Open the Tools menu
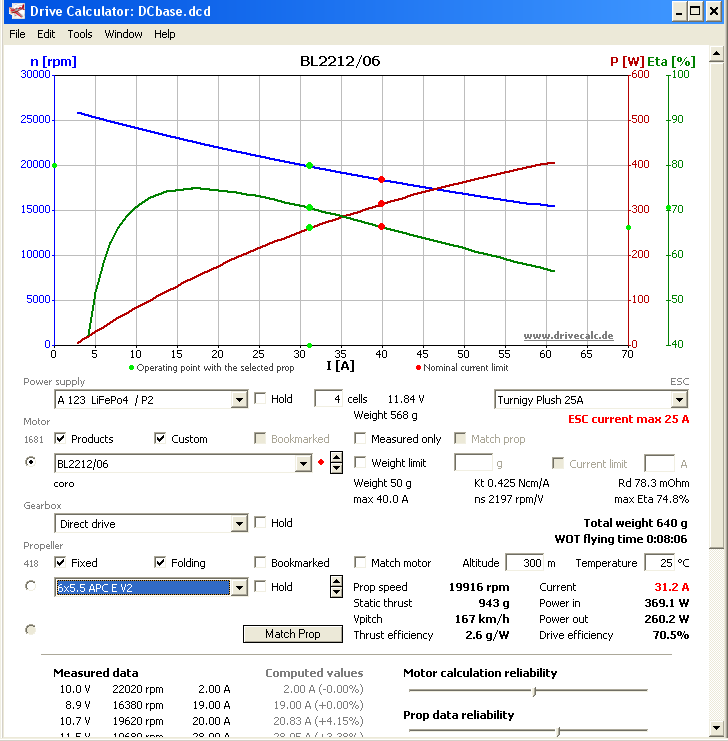Viewport: 728px width, 741px height. click(x=80, y=34)
